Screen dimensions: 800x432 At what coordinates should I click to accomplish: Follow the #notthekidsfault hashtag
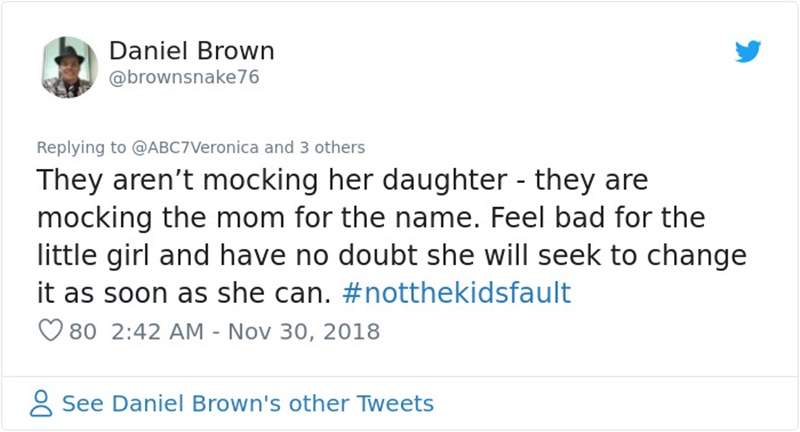click(456, 292)
